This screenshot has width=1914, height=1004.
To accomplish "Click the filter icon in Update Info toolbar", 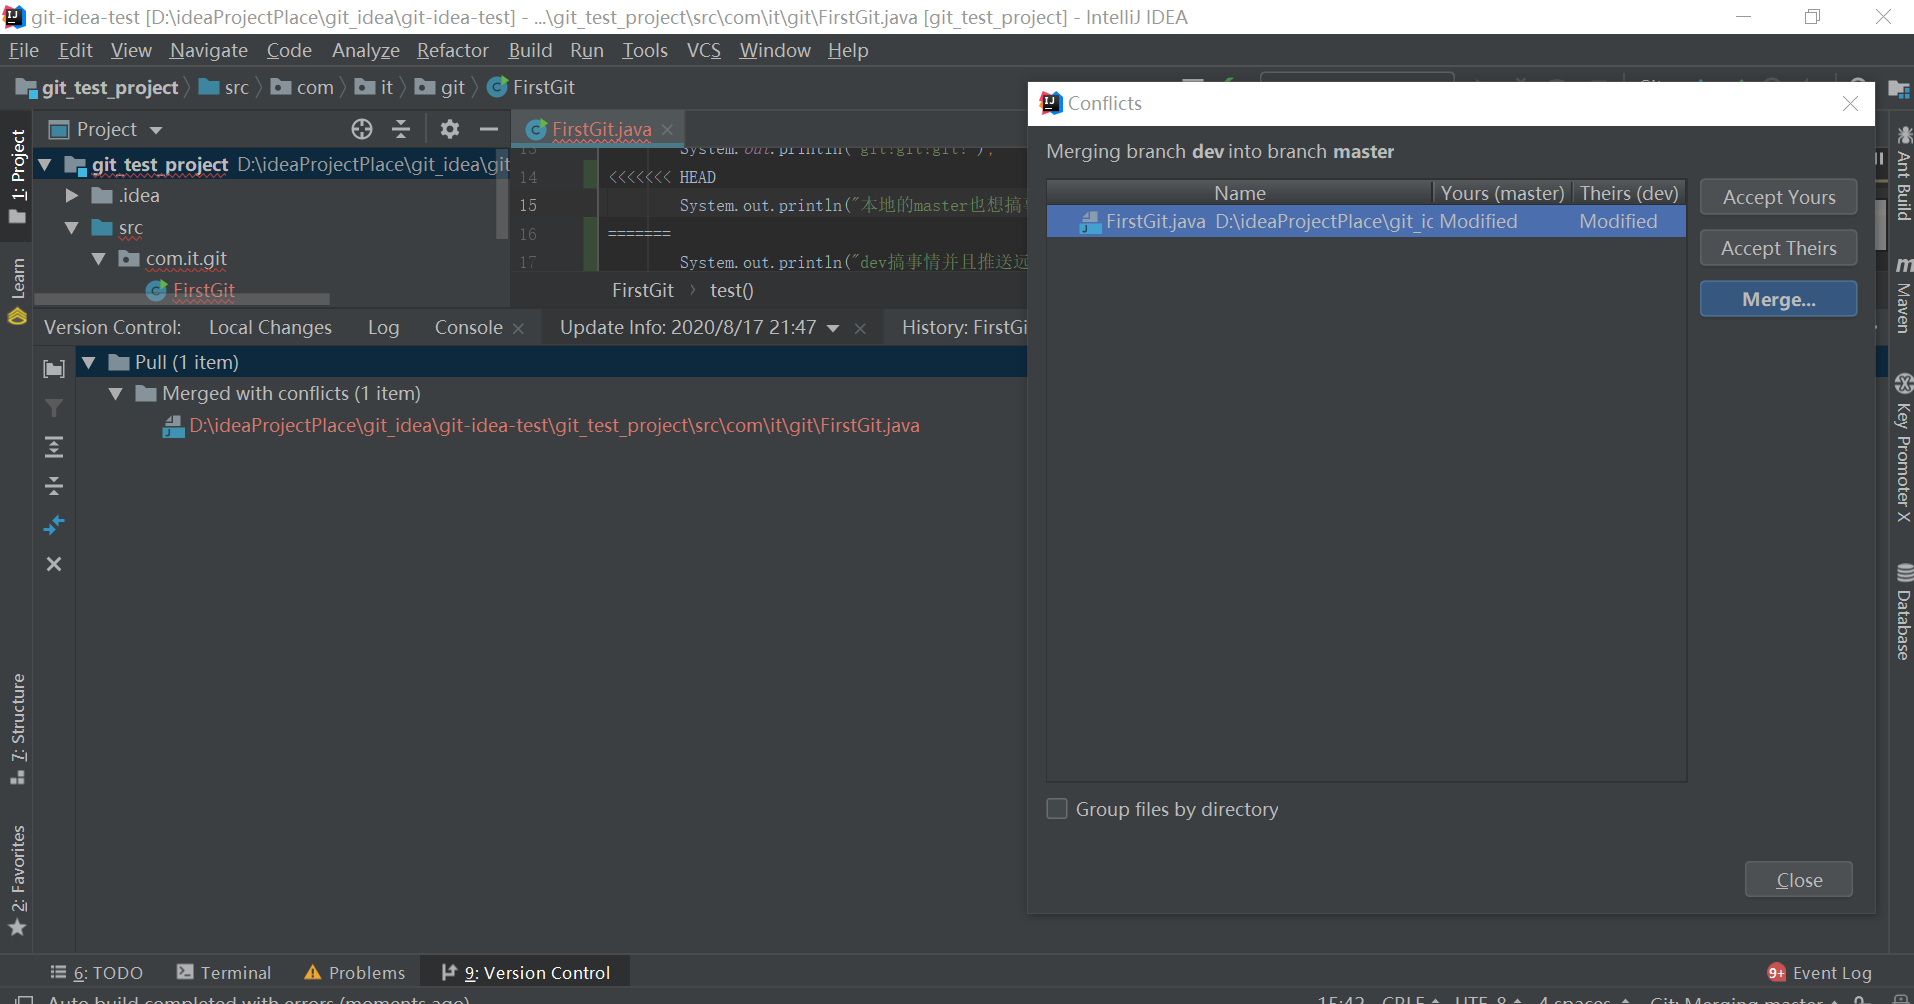I will pyautogui.click(x=54, y=408).
